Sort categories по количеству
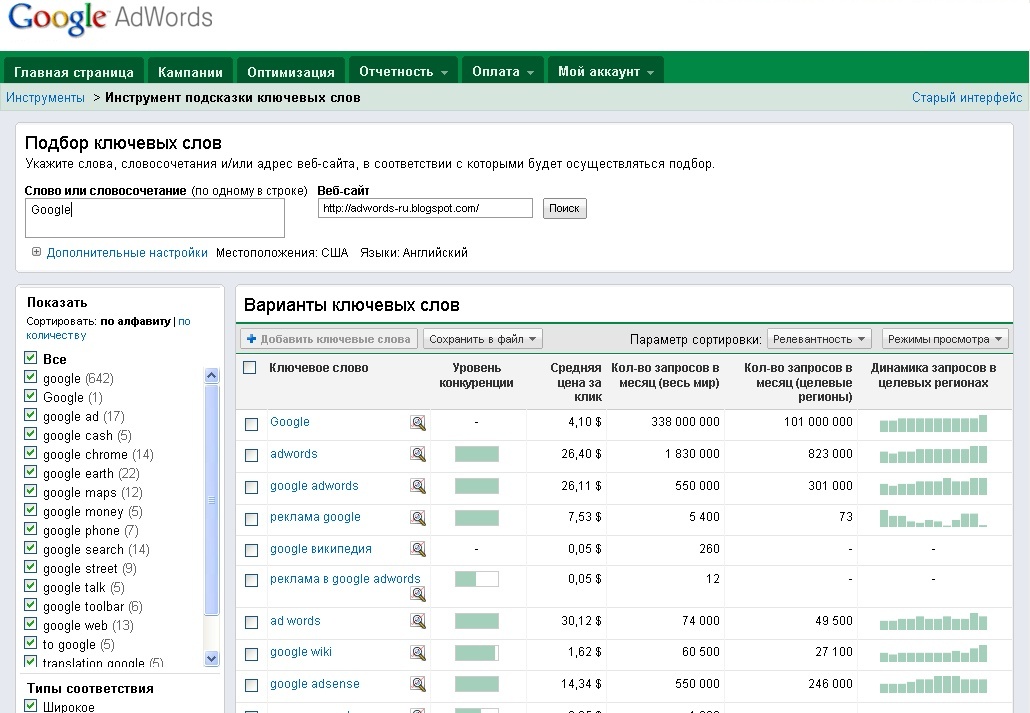 click(108, 328)
